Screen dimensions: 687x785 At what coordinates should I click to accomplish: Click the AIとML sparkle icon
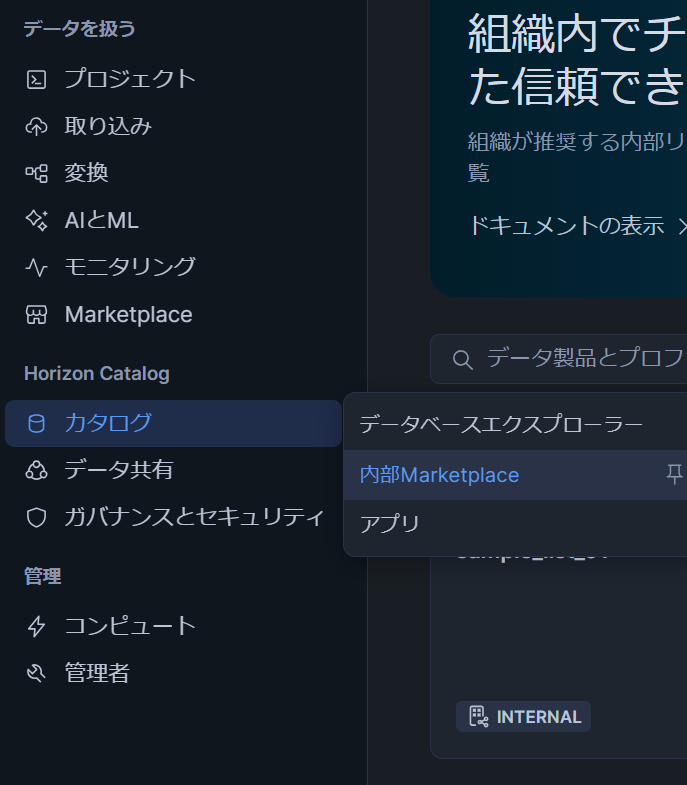[36, 220]
